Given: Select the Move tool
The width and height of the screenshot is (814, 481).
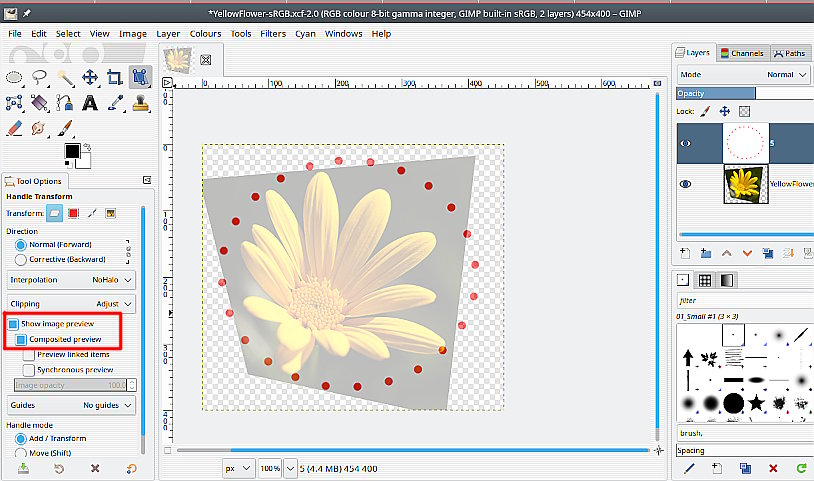Looking at the screenshot, I should (x=90, y=77).
